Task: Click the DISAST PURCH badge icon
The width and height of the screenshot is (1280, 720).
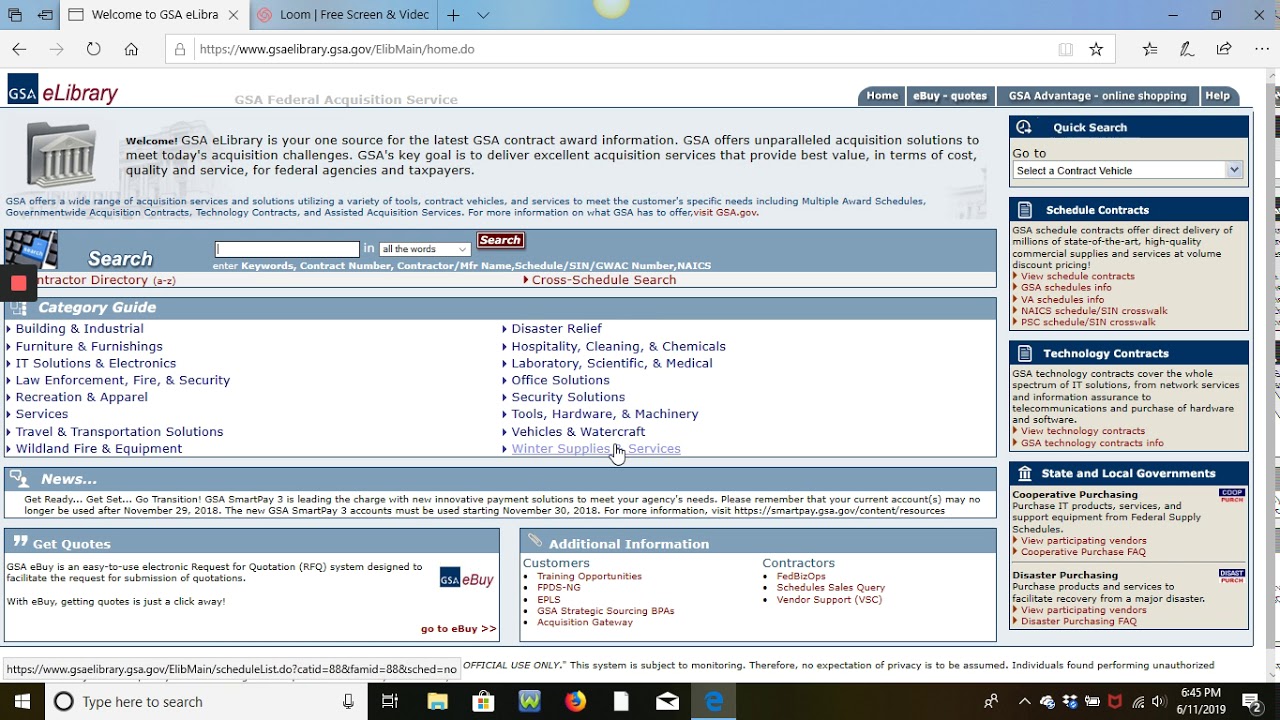Action: pos(1232,576)
